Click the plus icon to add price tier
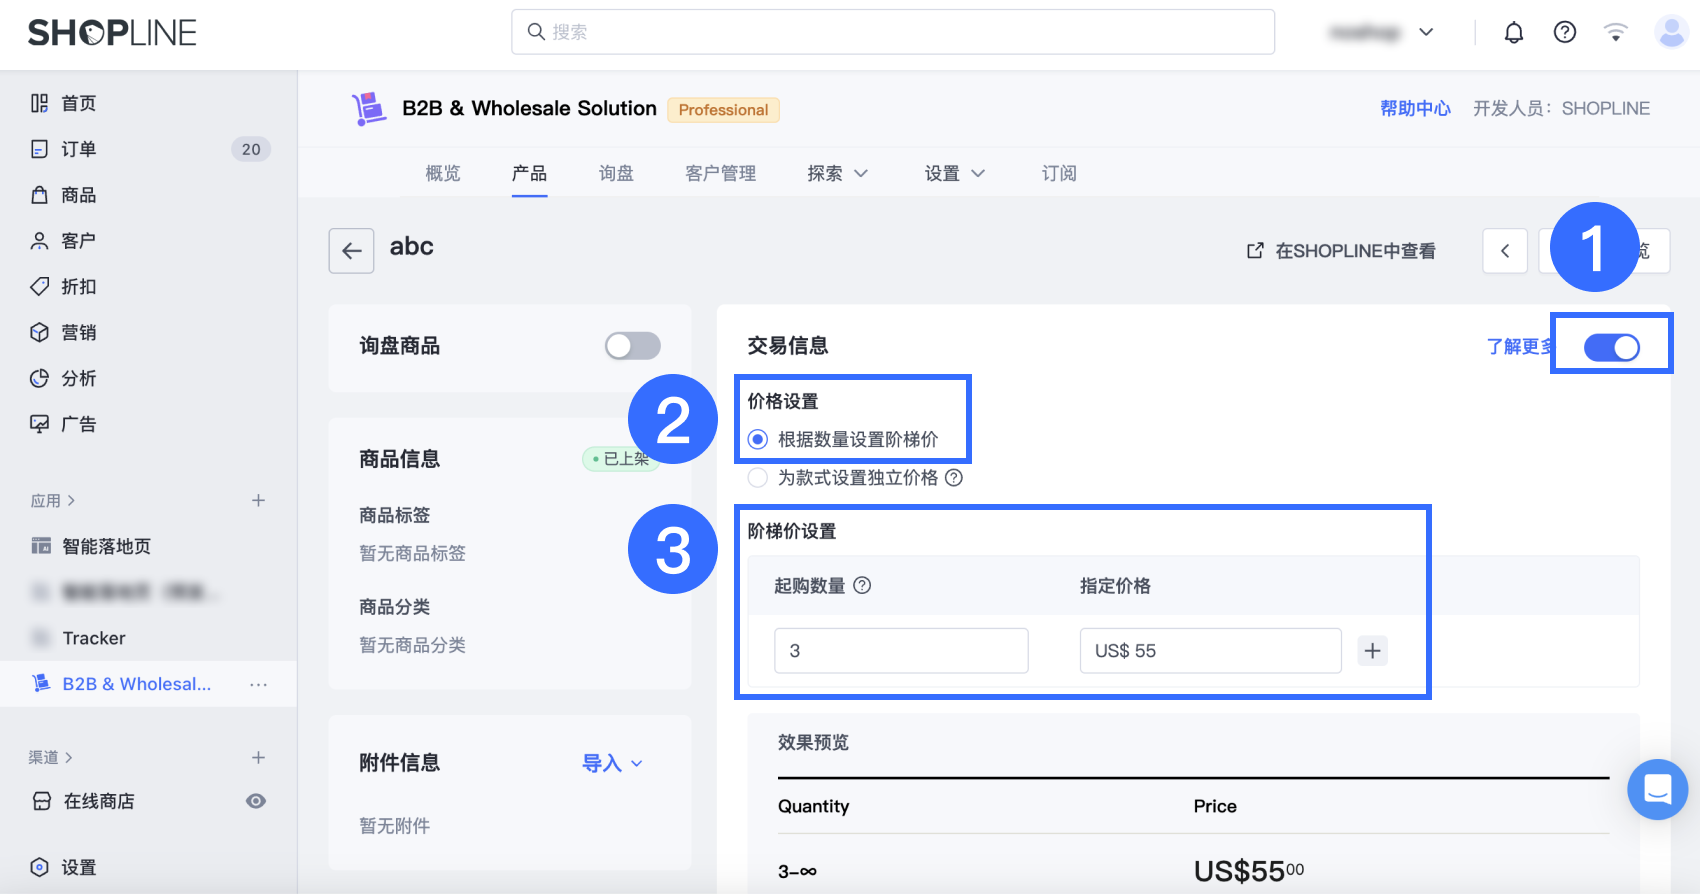 click(1373, 651)
